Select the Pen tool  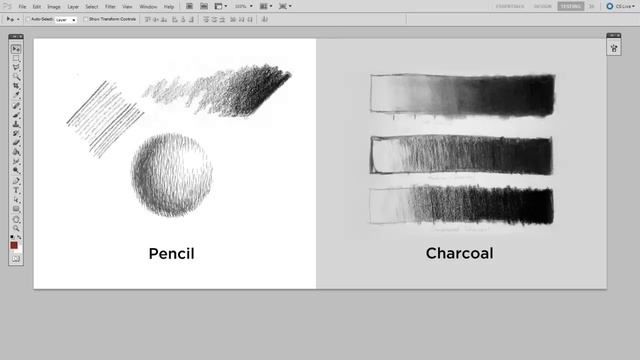pos(16,181)
